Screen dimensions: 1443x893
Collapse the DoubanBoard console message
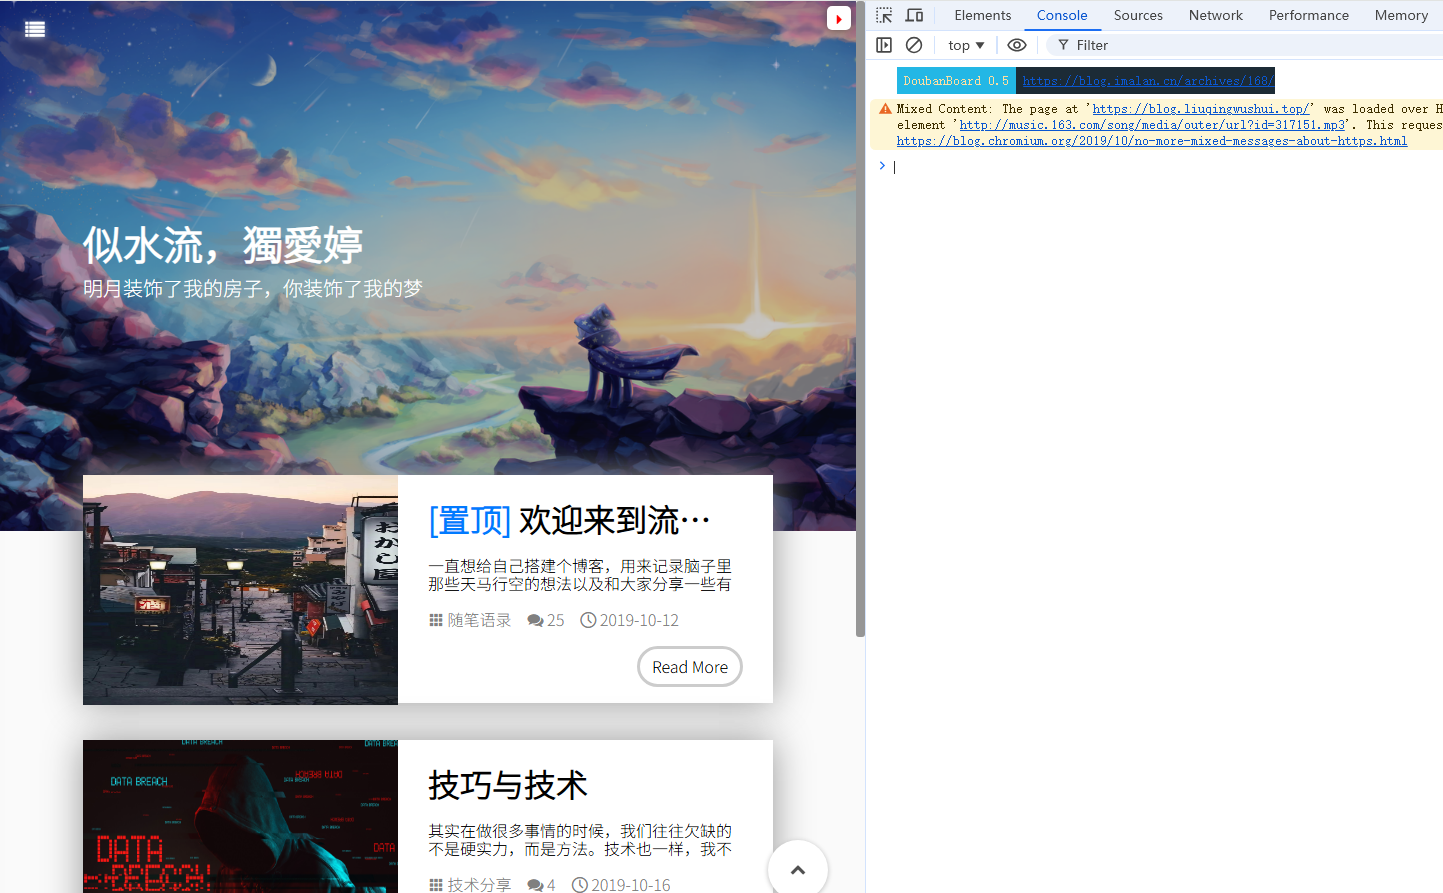click(953, 80)
